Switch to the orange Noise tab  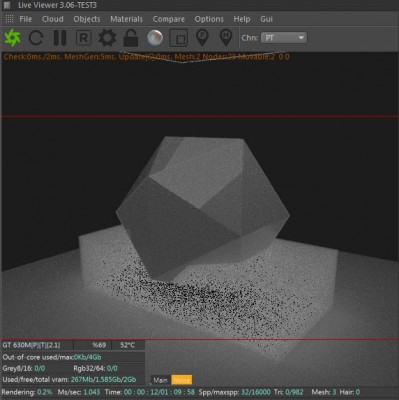tap(182, 380)
